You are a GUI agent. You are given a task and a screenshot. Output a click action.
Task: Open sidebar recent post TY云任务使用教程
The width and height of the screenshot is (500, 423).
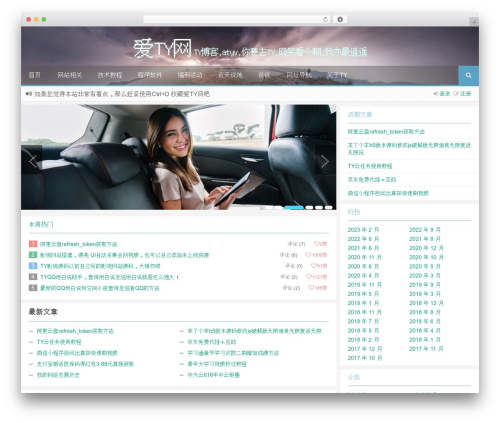[370, 166]
